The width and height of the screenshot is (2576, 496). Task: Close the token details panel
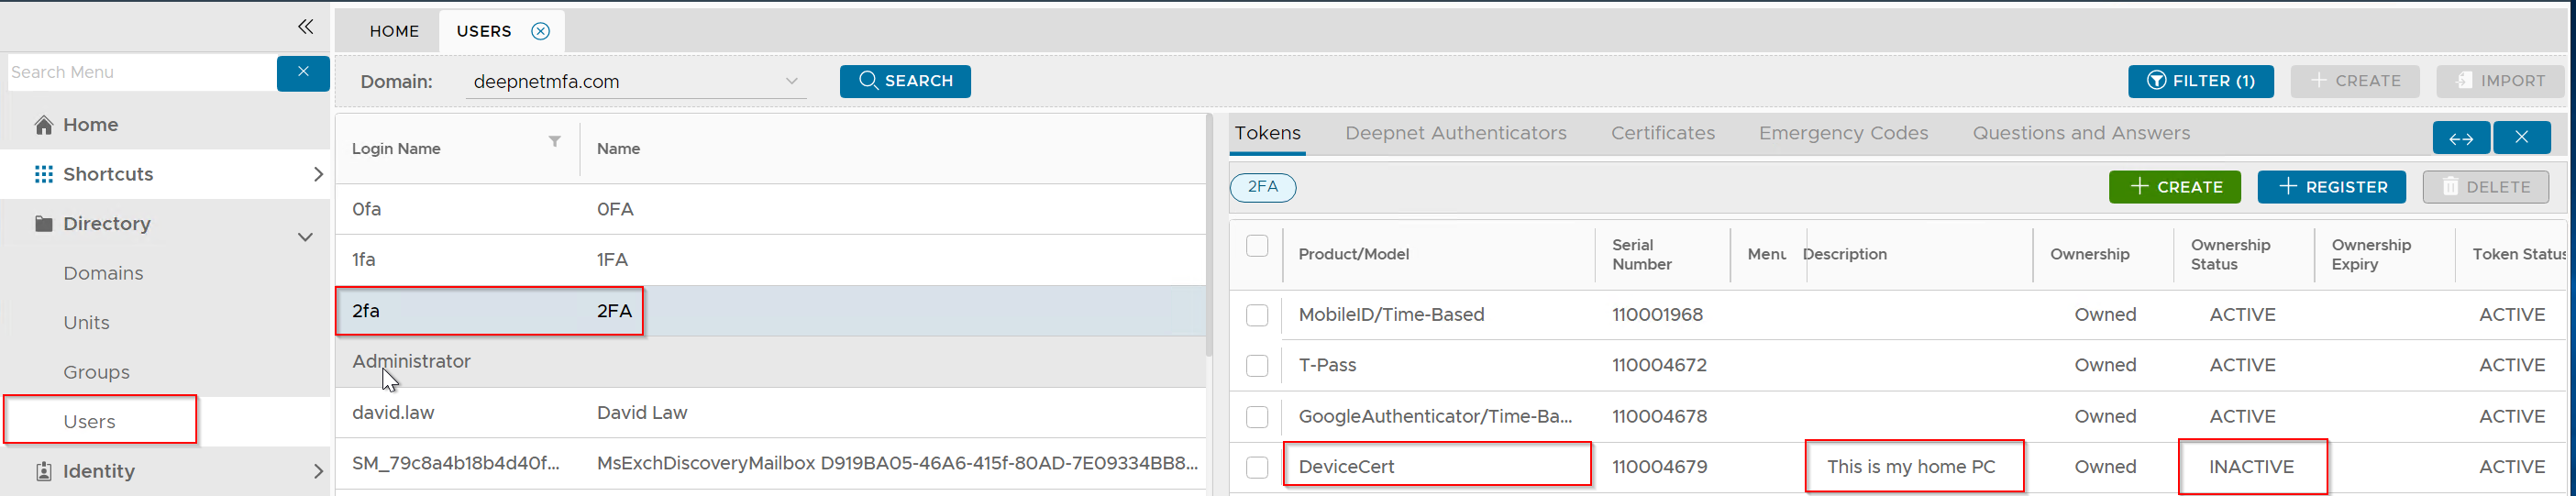pos(2521,138)
